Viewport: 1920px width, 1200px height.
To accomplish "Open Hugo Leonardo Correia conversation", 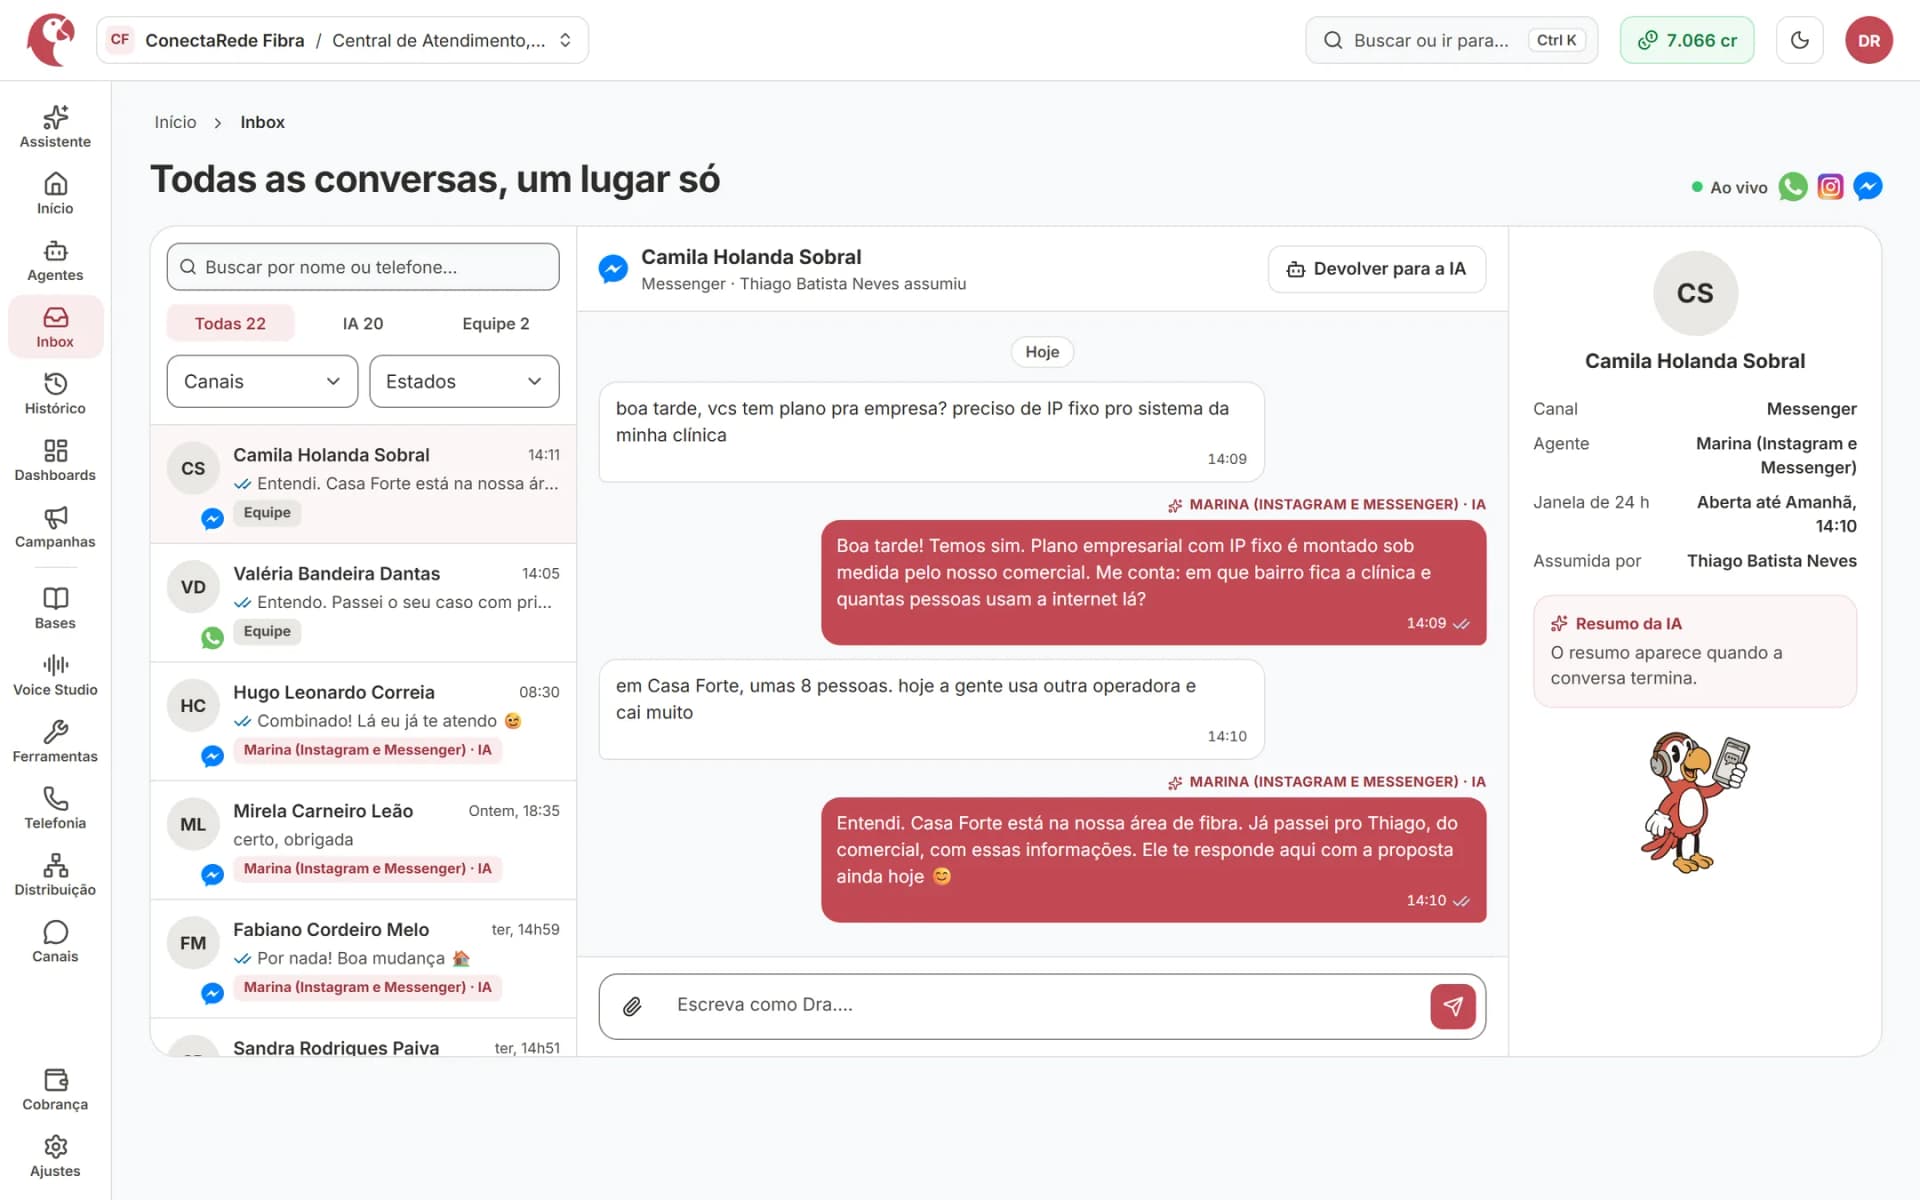I will (x=363, y=722).
